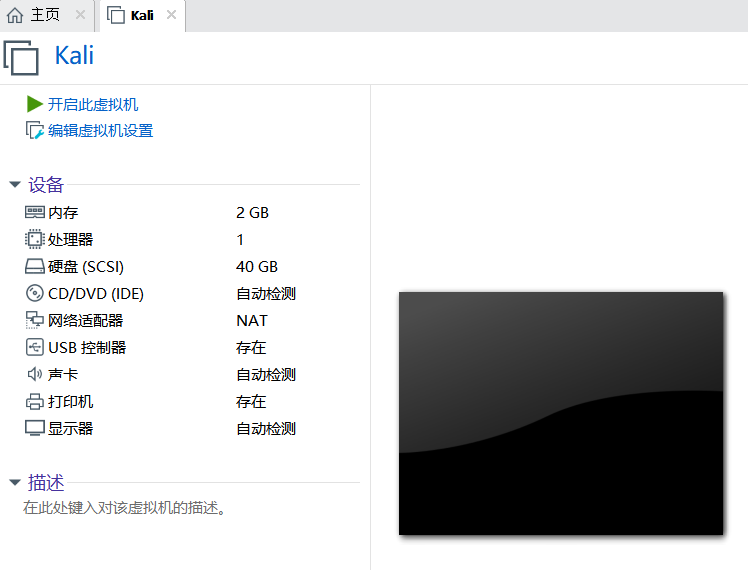Image resolution: width=748 pixels, height=570 pixels.
Task: Click the printer icon
Action: click(34, 402)
